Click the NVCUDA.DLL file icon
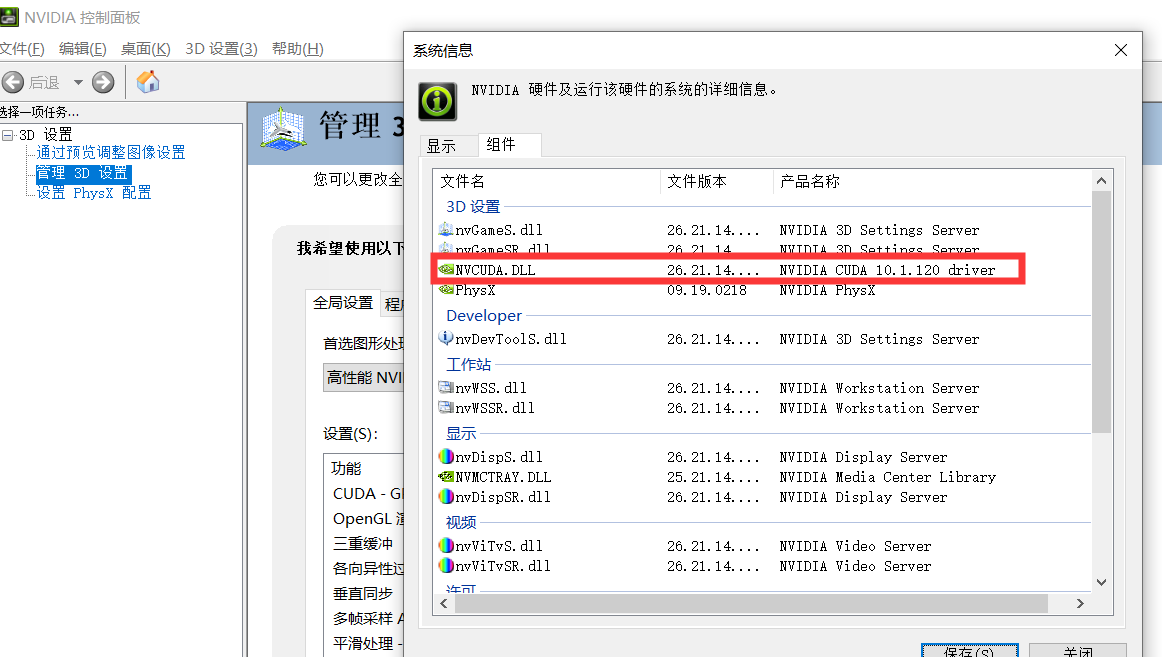 point(447,269)
